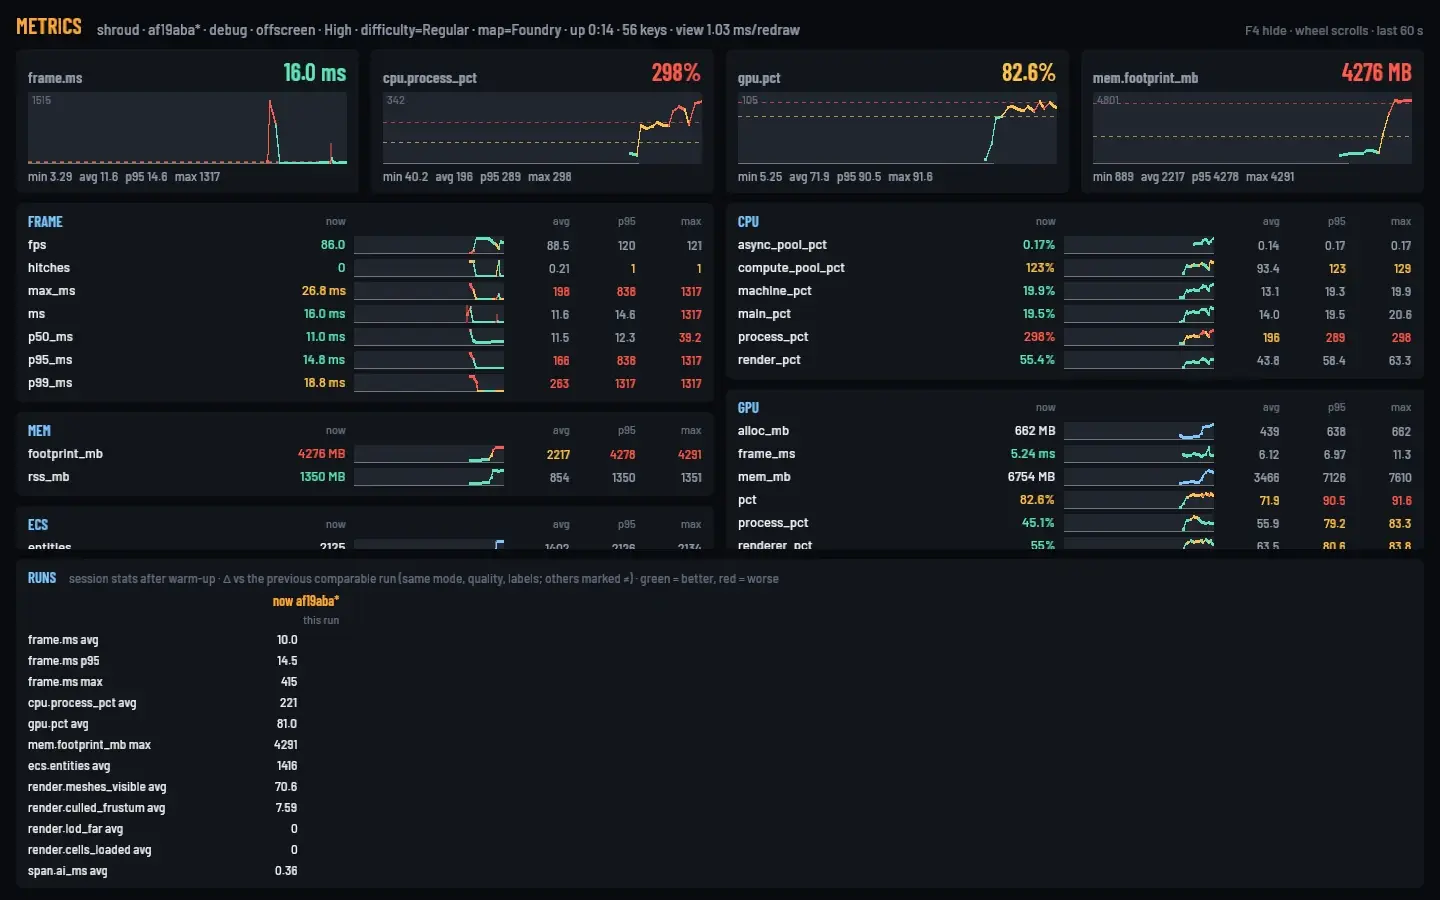1440x900 pixels.
Task: Select the mem.footprint_mb max row in RUNS
Action: coord(163,745)
